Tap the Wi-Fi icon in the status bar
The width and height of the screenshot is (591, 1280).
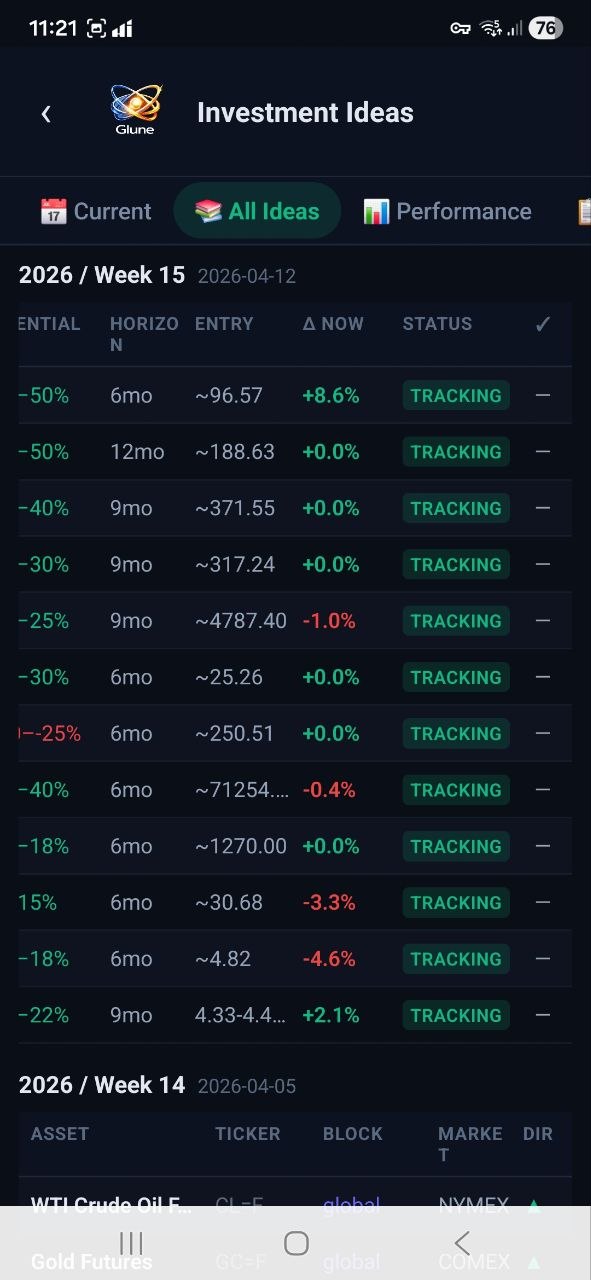(487, 27)
